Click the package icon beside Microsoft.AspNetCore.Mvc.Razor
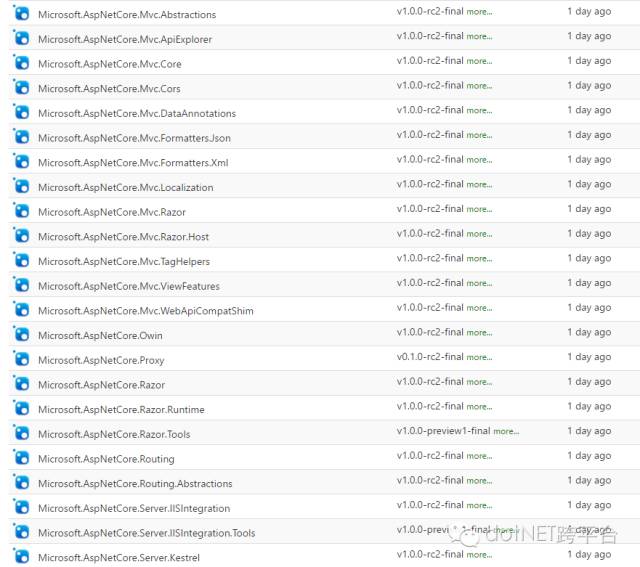 click(21, 211)
